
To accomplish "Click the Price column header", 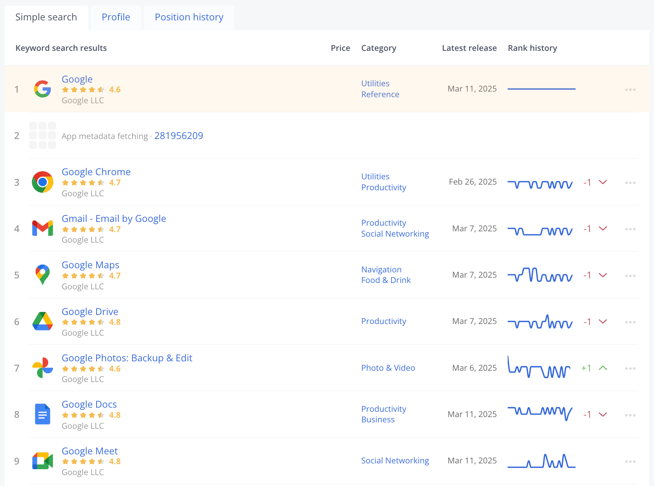I will 340,48.
